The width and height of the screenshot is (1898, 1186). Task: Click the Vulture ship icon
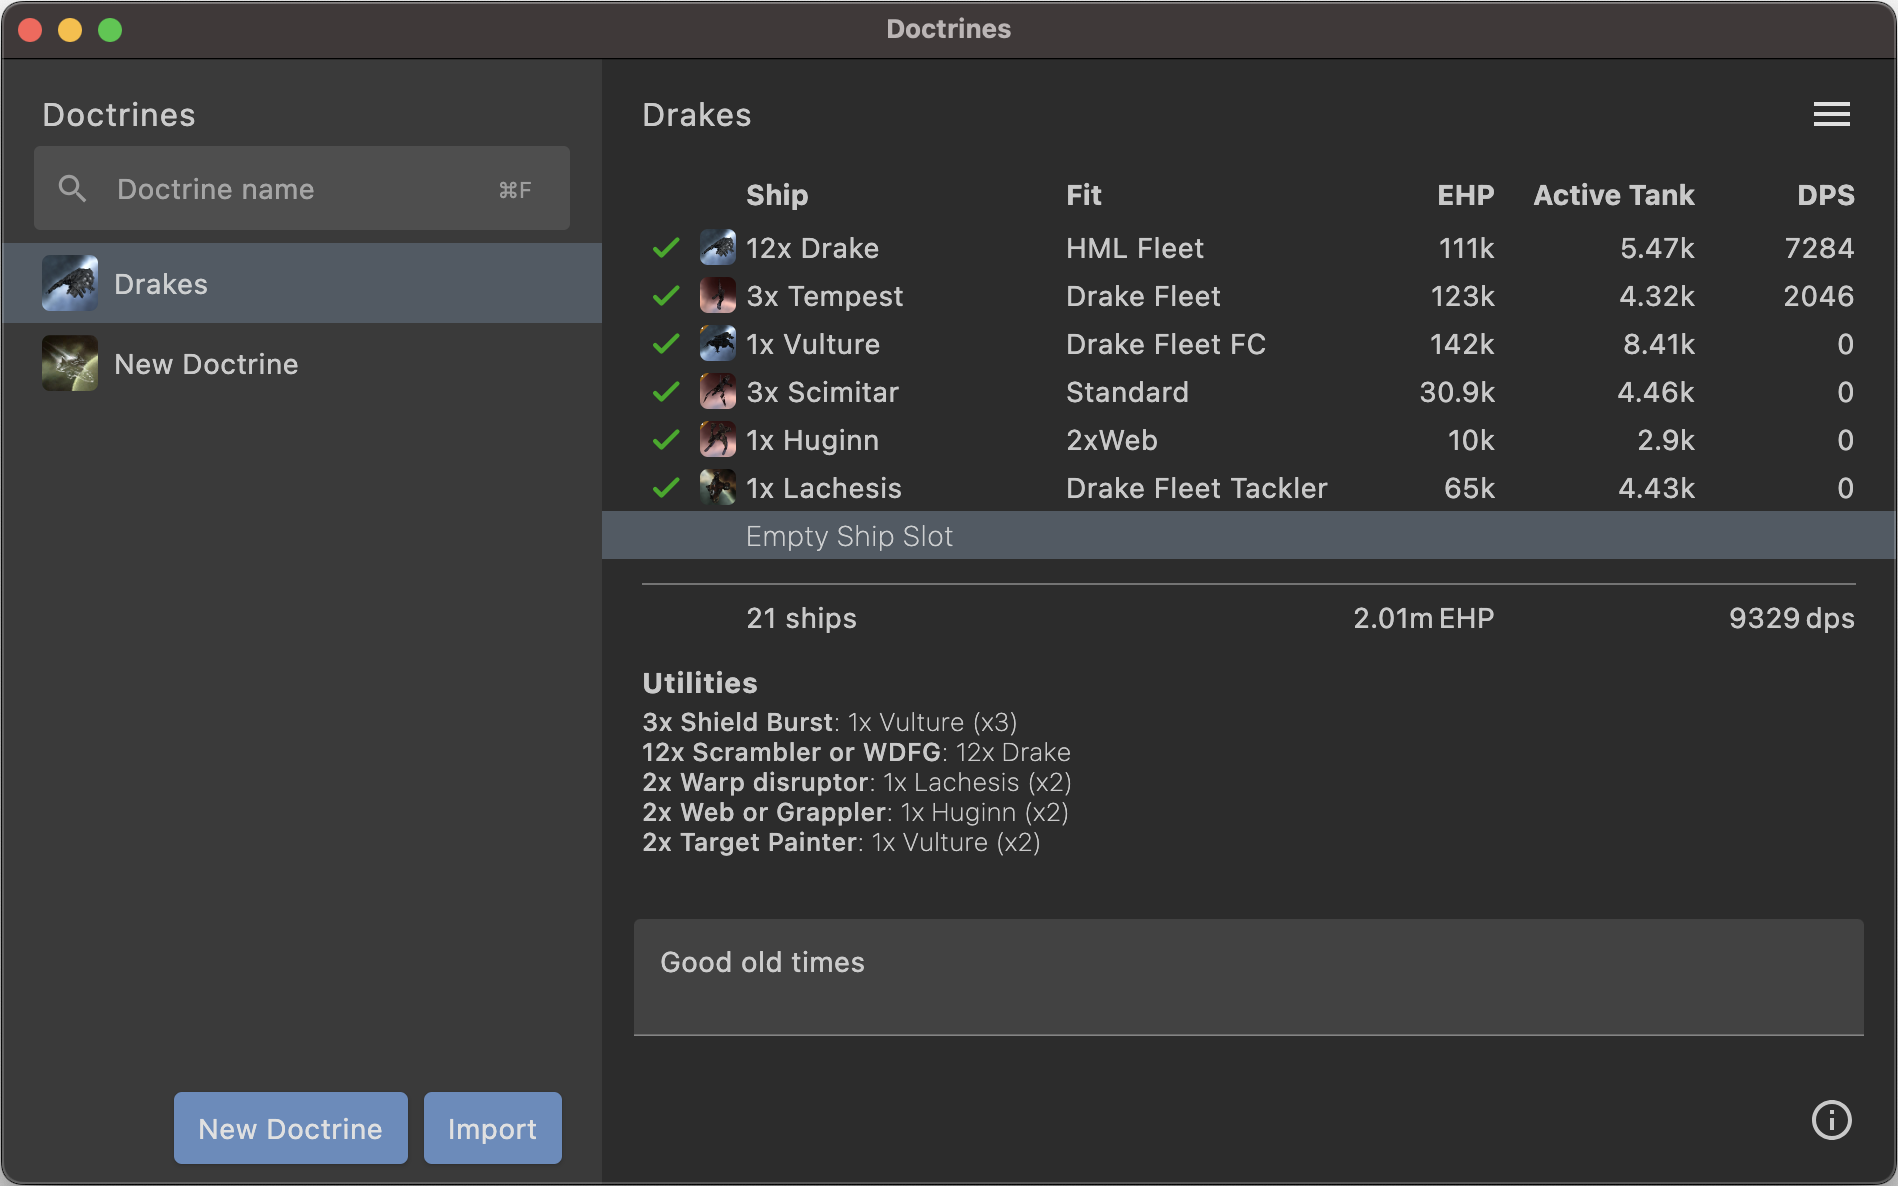717,343
